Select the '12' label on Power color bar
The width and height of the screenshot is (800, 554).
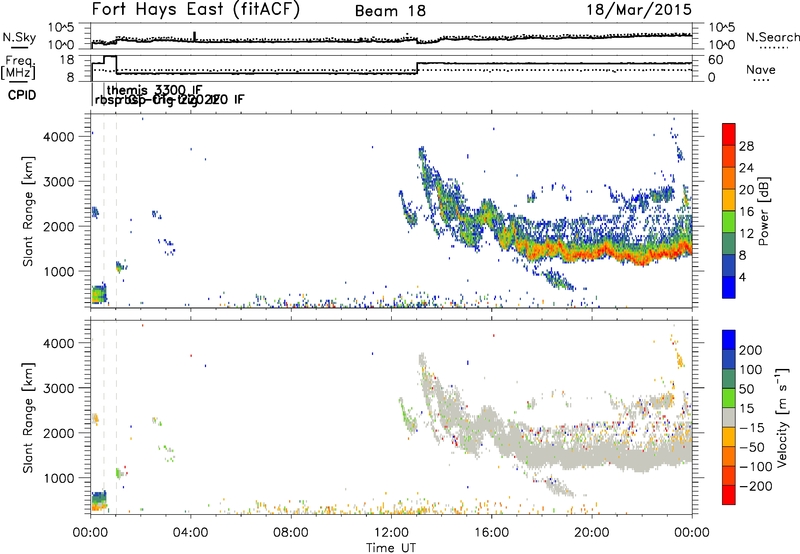(746, 234)
